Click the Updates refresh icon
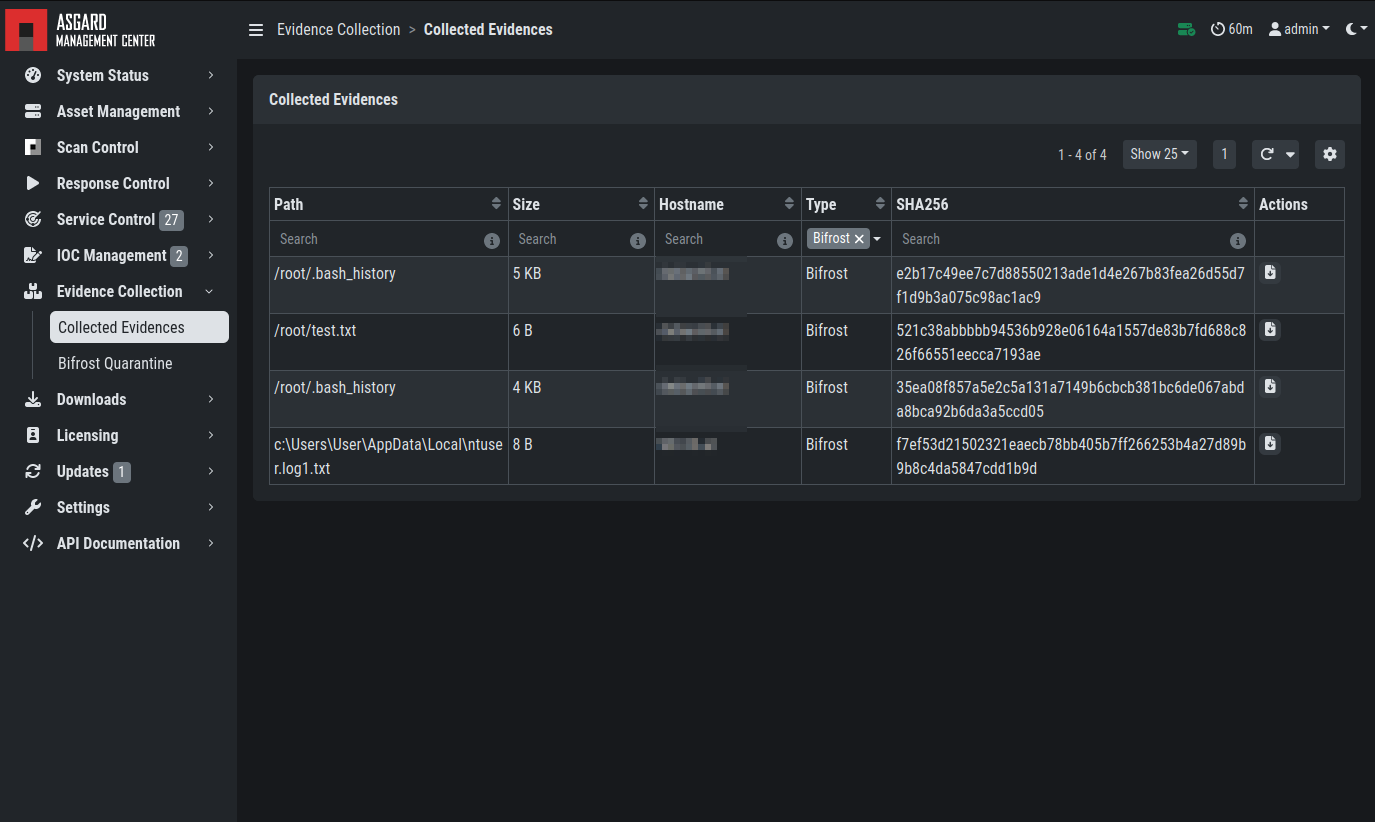Screen dimensions: 1375x822 coord(33,471)
